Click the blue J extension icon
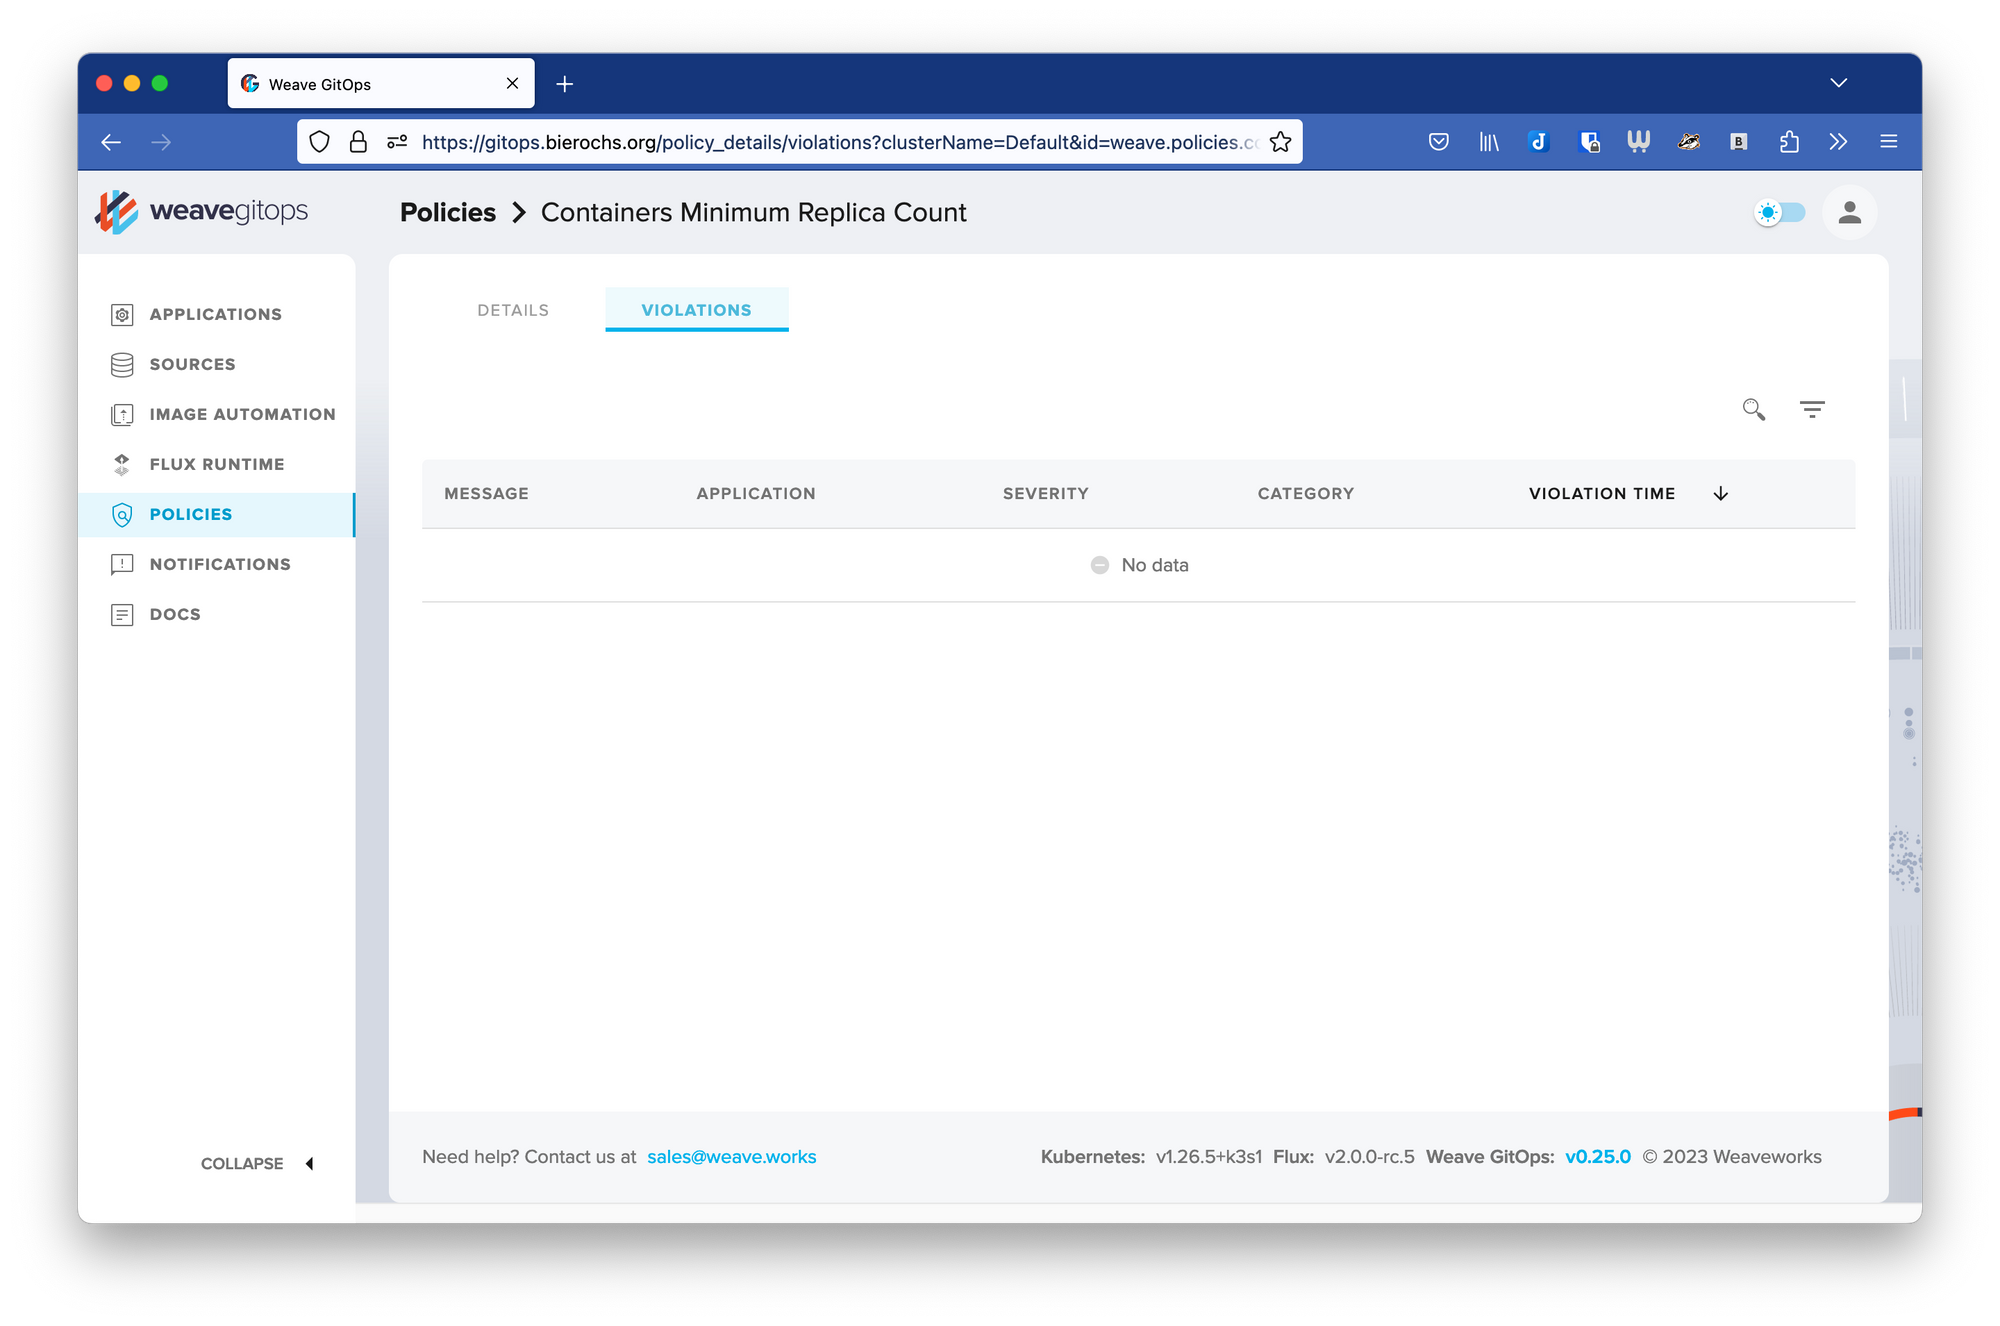This screenshot has height=1326, width=2000. [1539, 142]
